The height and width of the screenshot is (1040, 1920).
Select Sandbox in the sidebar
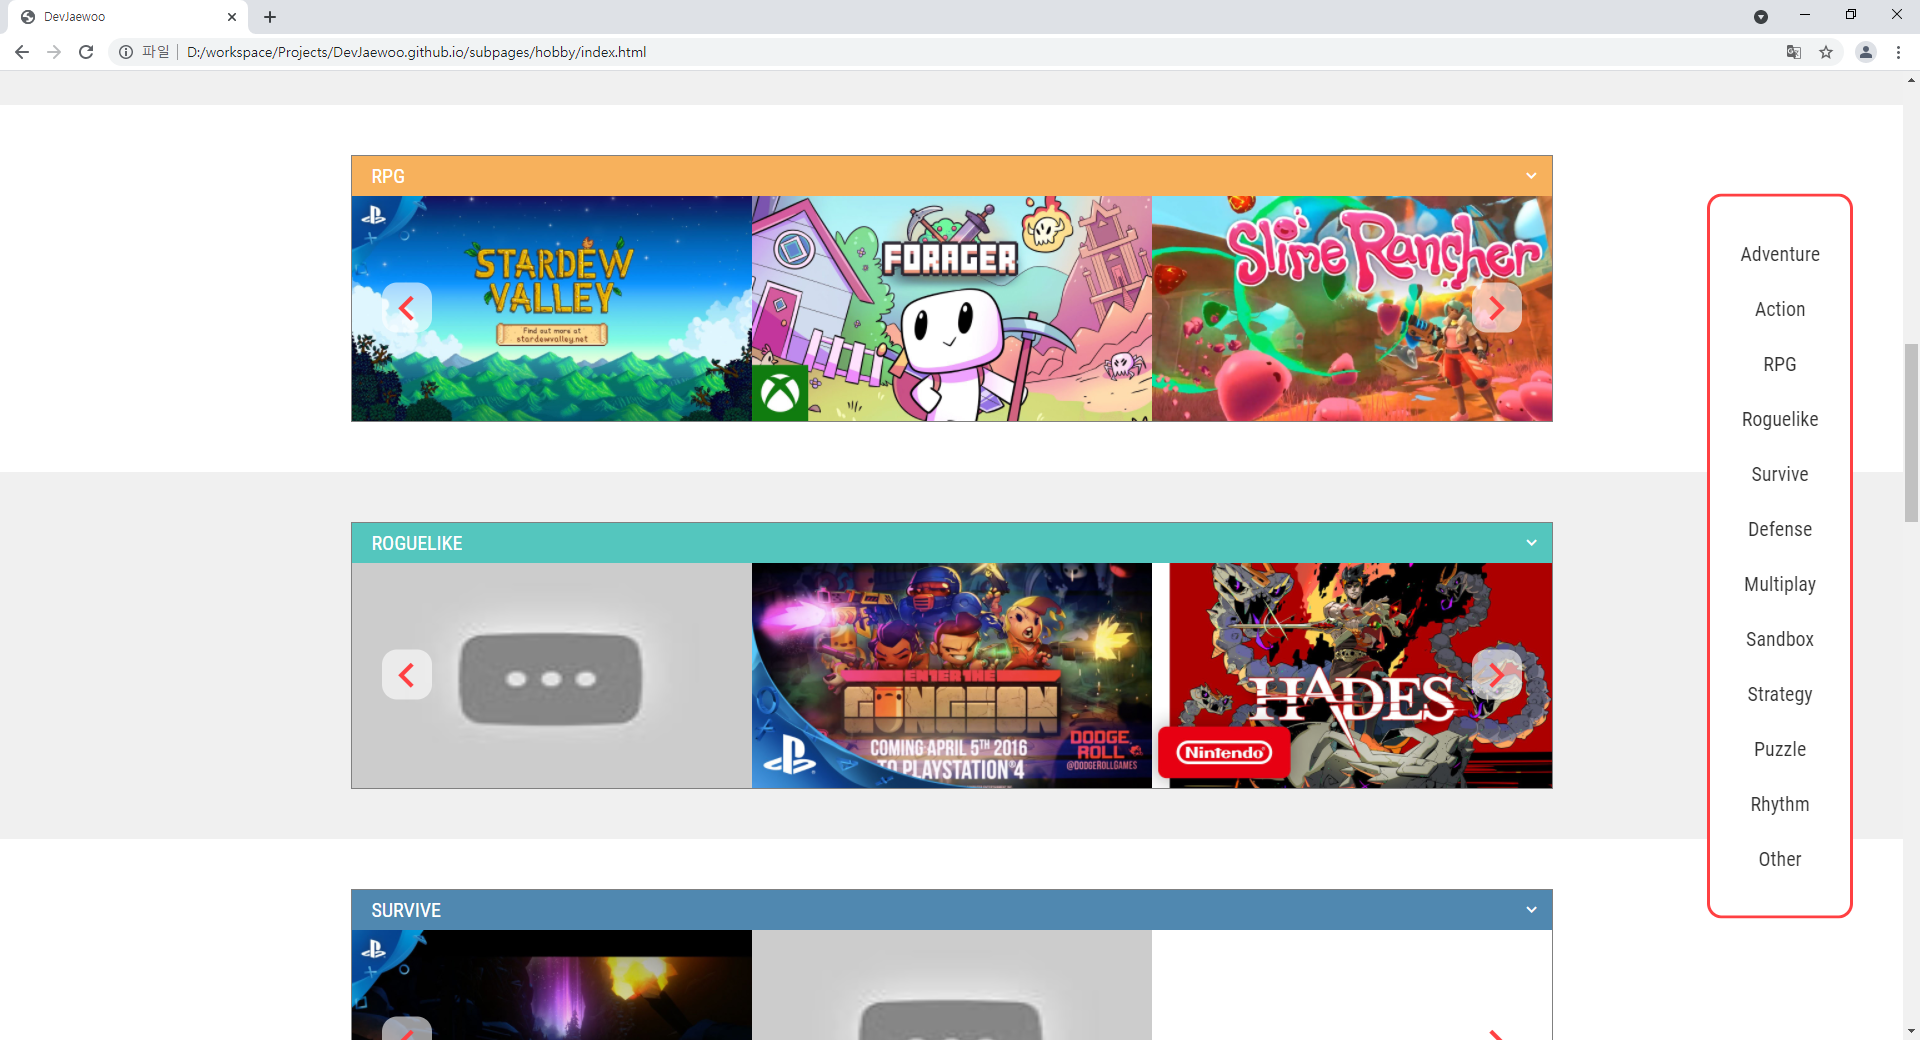[x=1780, y=639]
